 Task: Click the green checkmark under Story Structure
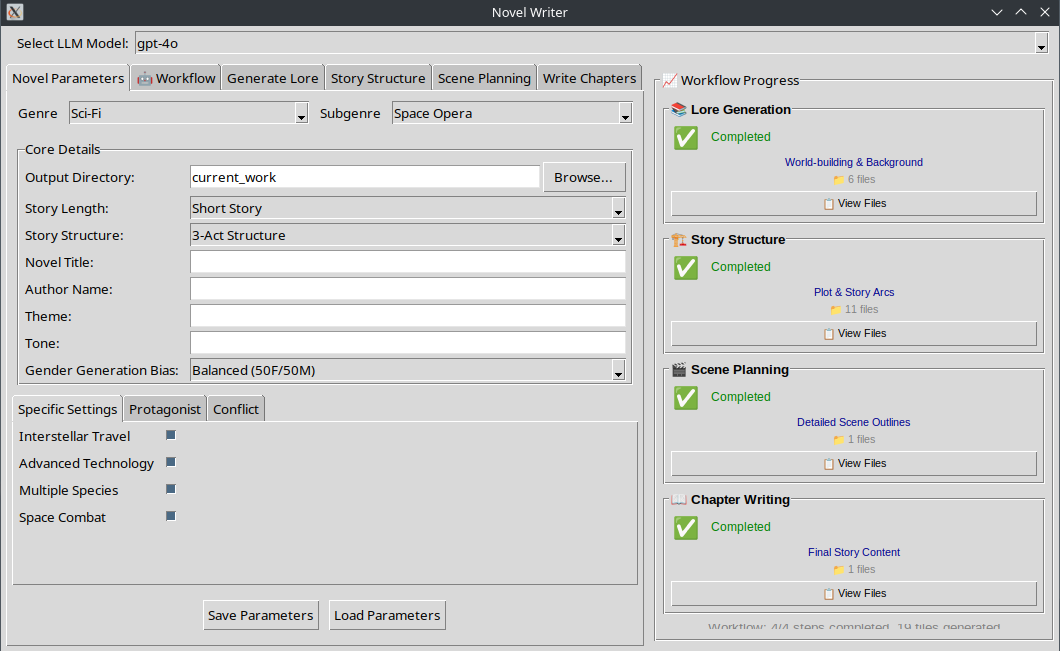coord(686,268)
